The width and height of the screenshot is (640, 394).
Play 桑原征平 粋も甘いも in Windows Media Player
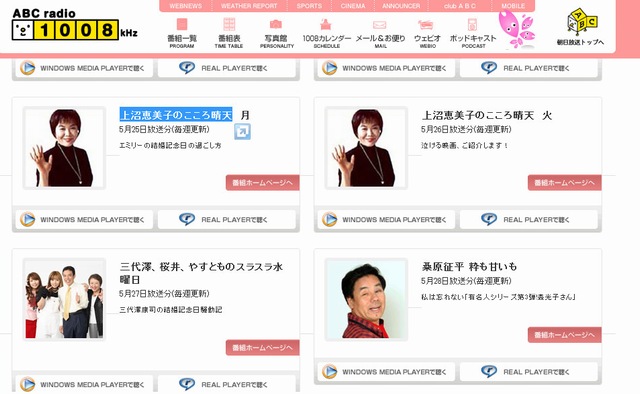click(387, 372)
